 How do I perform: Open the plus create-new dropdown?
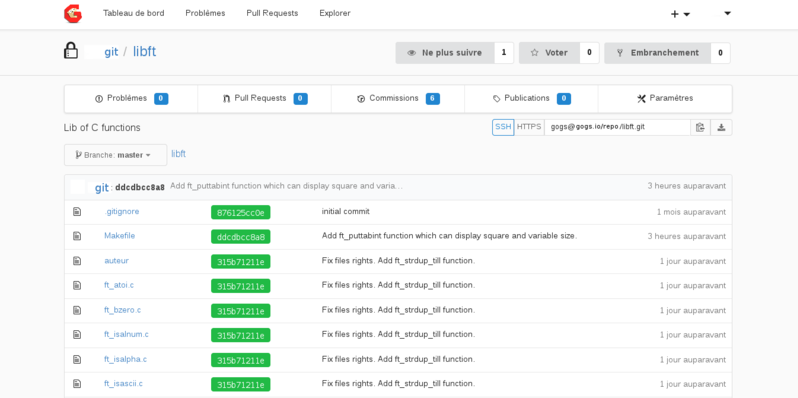(680, 14)
